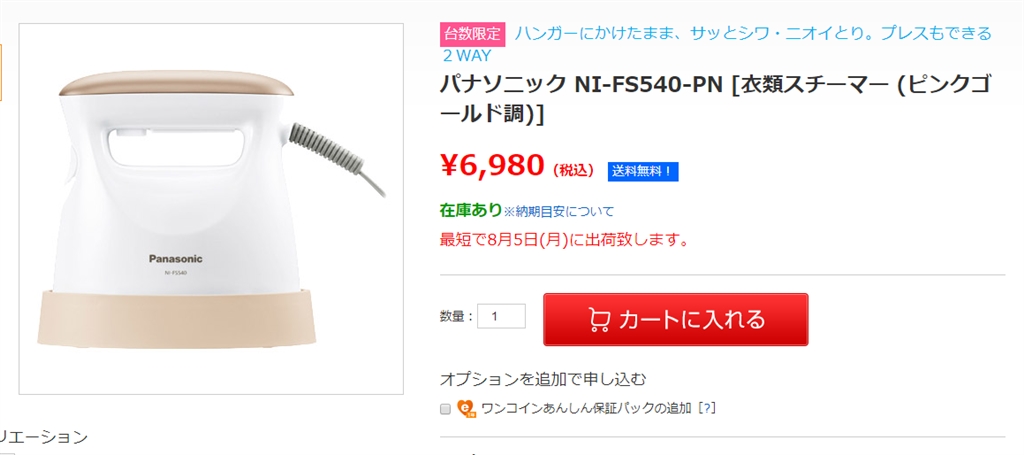
Task: Open the [?] help link for the warranty pack
Action: [707, 408]
